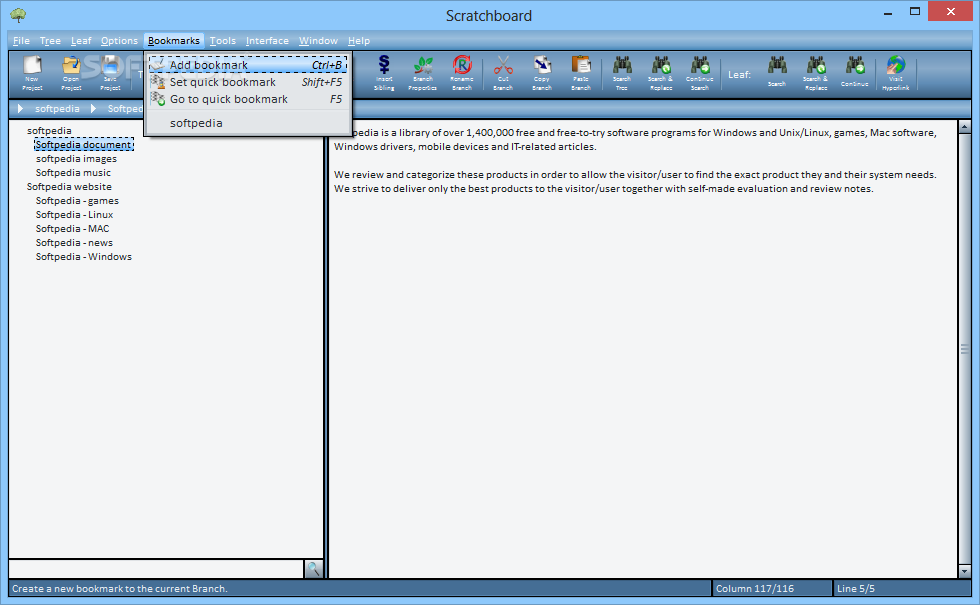Viewport: 980px width, 605px height.
Task: Click the scroll down arrow of the leaf editor
Action: tap(964, 571)
